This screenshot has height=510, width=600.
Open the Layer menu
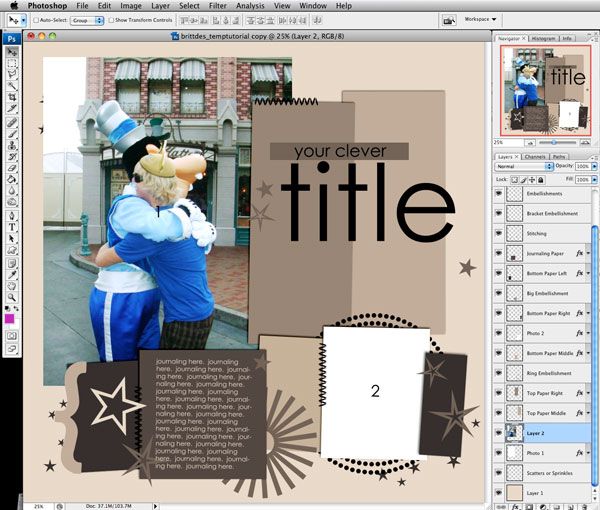pyautogui.click(x=160, y=6)
